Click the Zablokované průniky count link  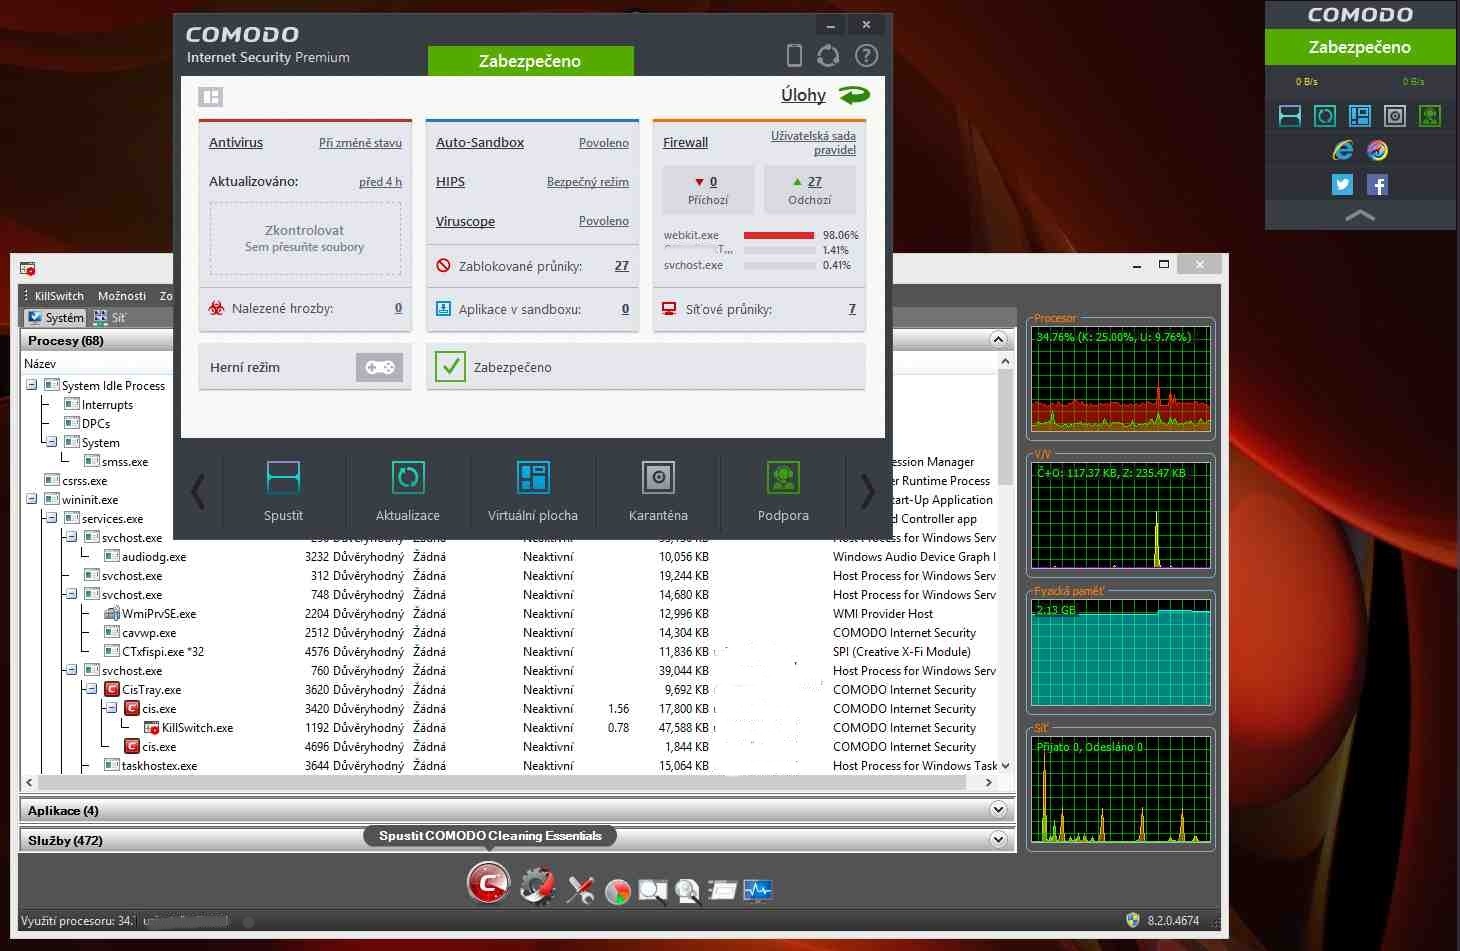621,266
